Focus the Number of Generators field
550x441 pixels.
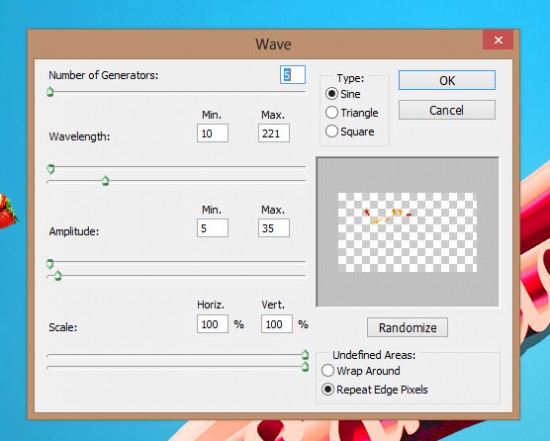[x=293, y=75]
